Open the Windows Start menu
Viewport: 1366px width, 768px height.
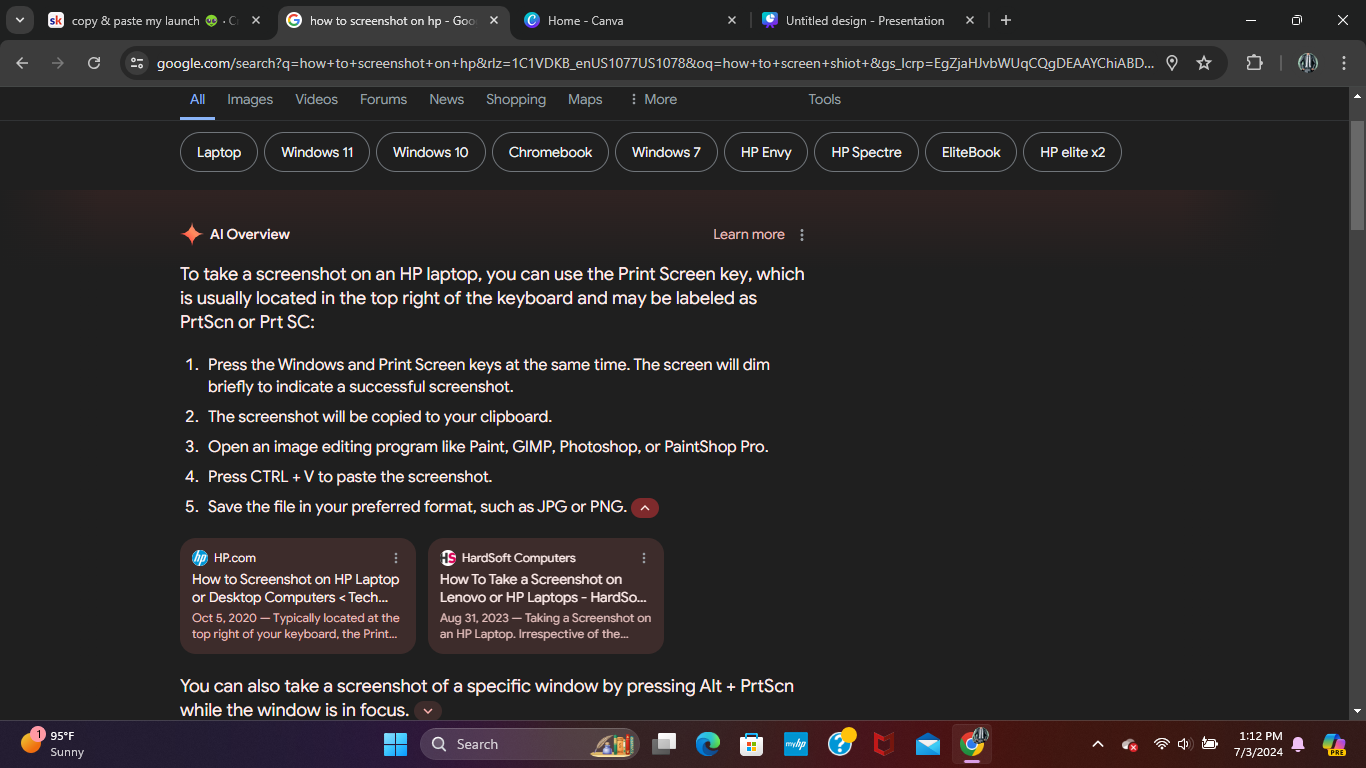pyautogui.click(x=395, y=744)
